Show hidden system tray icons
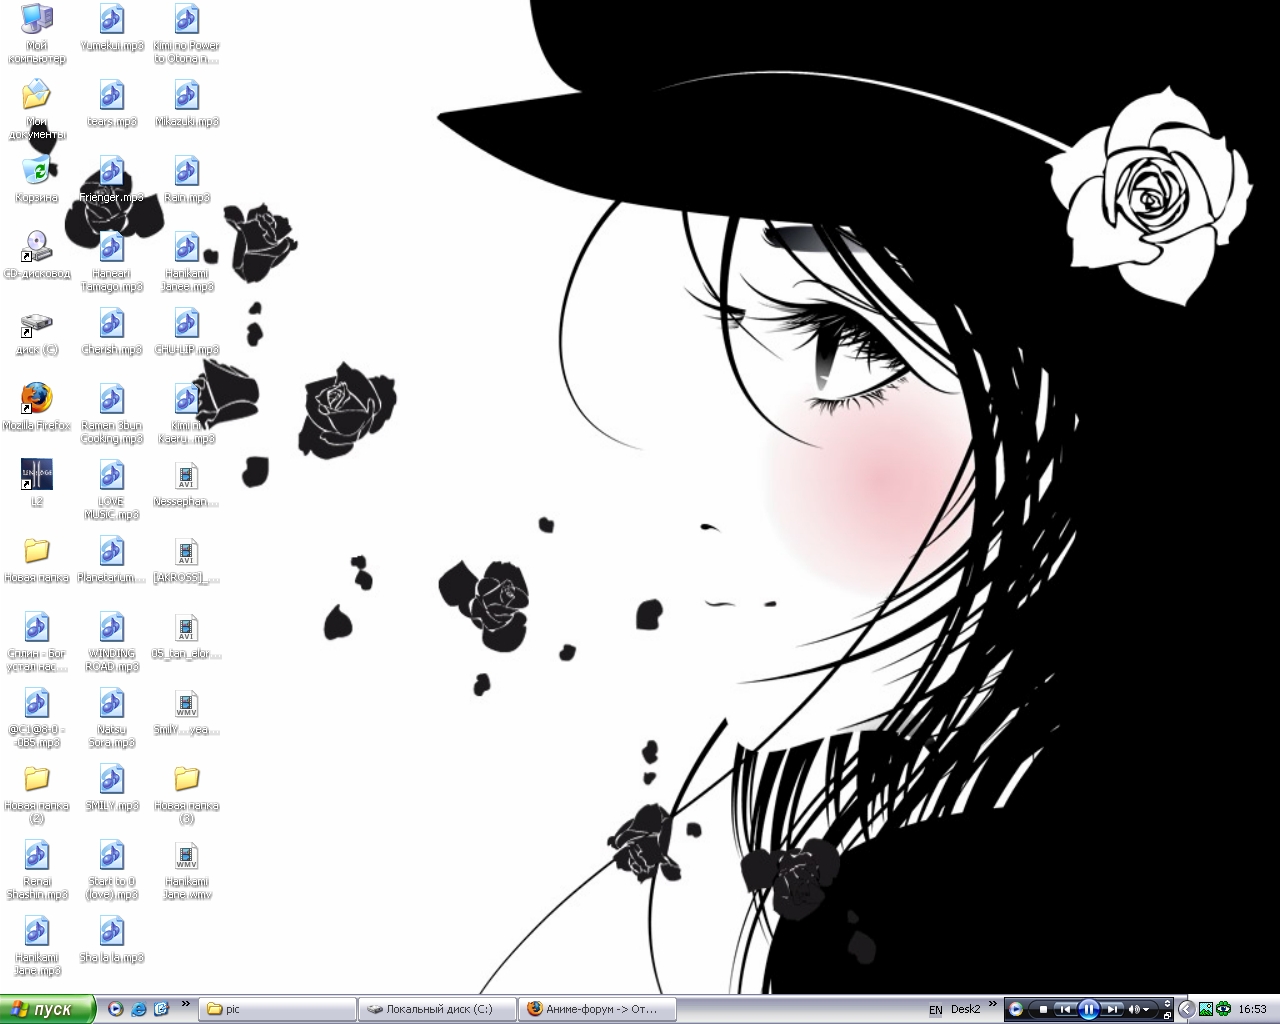 [1186, 1009]
